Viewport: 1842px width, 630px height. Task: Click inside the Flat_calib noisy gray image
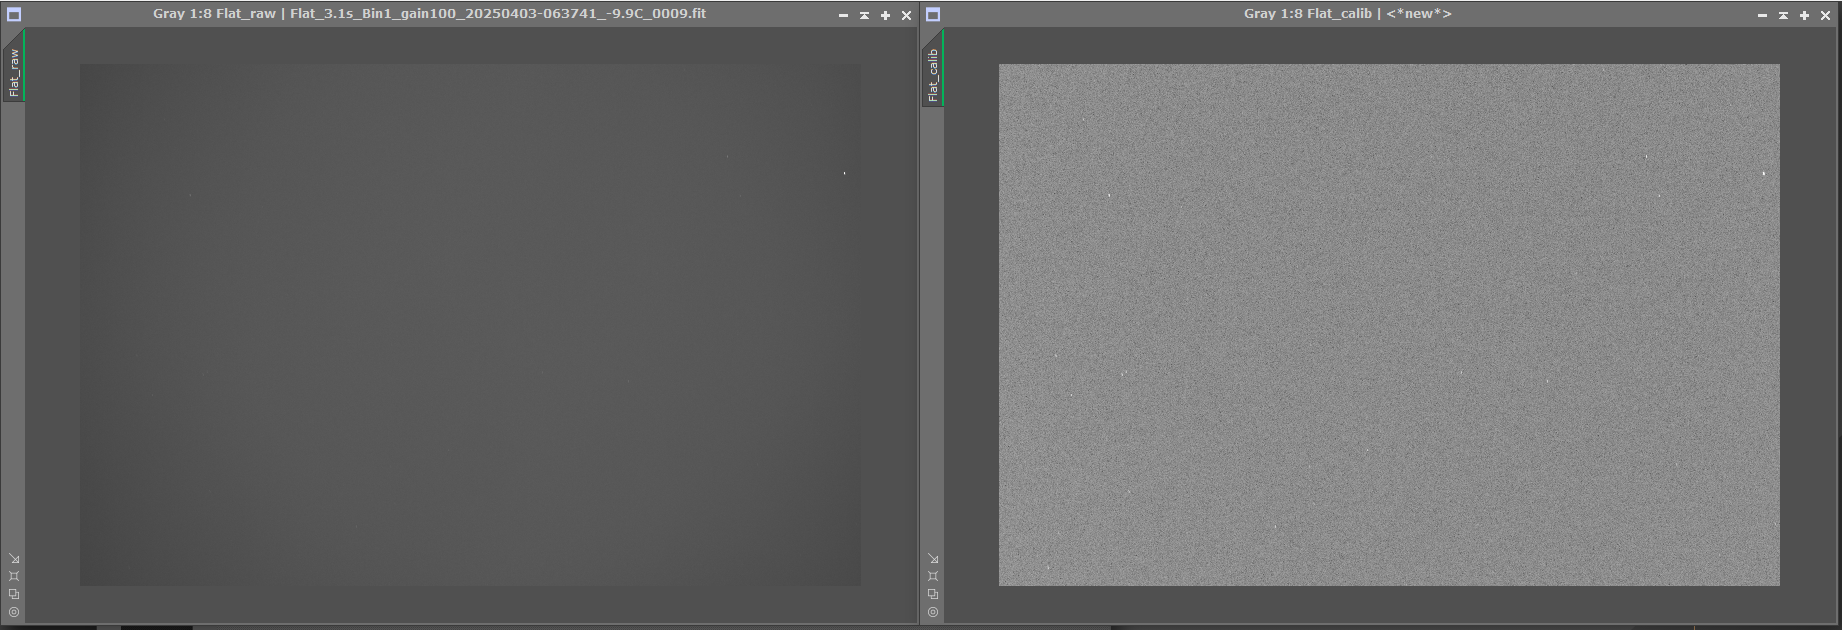[1389, 325]
